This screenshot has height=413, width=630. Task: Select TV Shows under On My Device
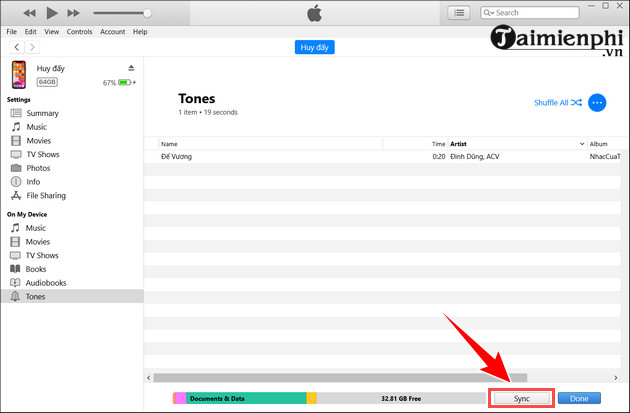[42, 256]
